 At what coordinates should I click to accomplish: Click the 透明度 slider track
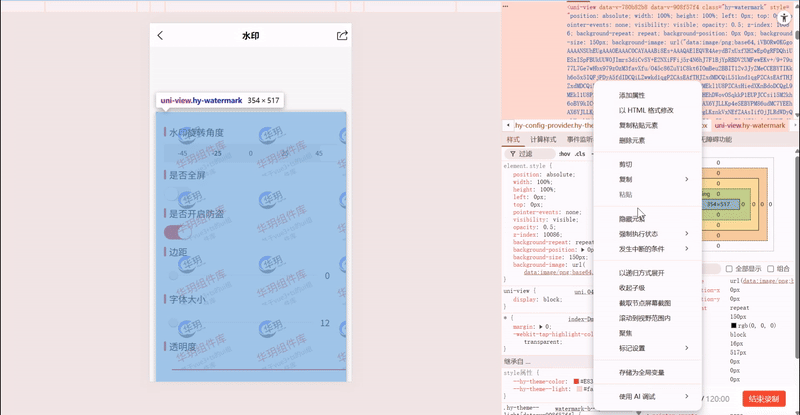pyautogui.click(x=259, y=369)
